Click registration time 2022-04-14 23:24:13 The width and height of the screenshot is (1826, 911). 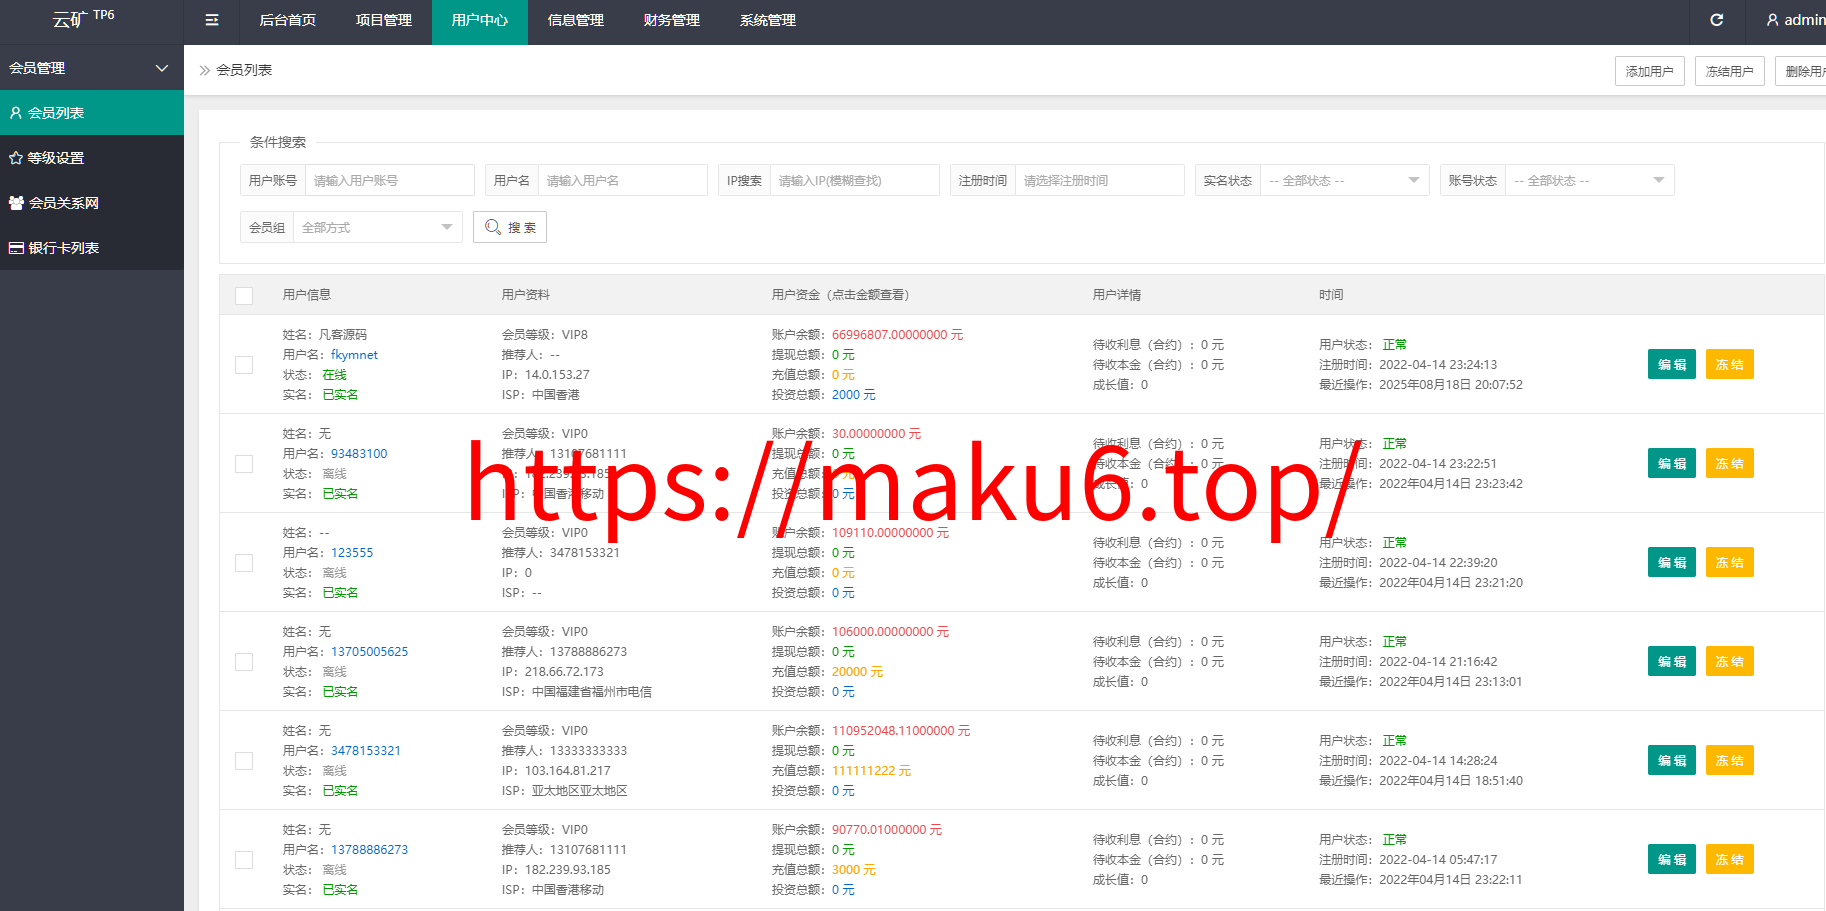pos(1438,365)
